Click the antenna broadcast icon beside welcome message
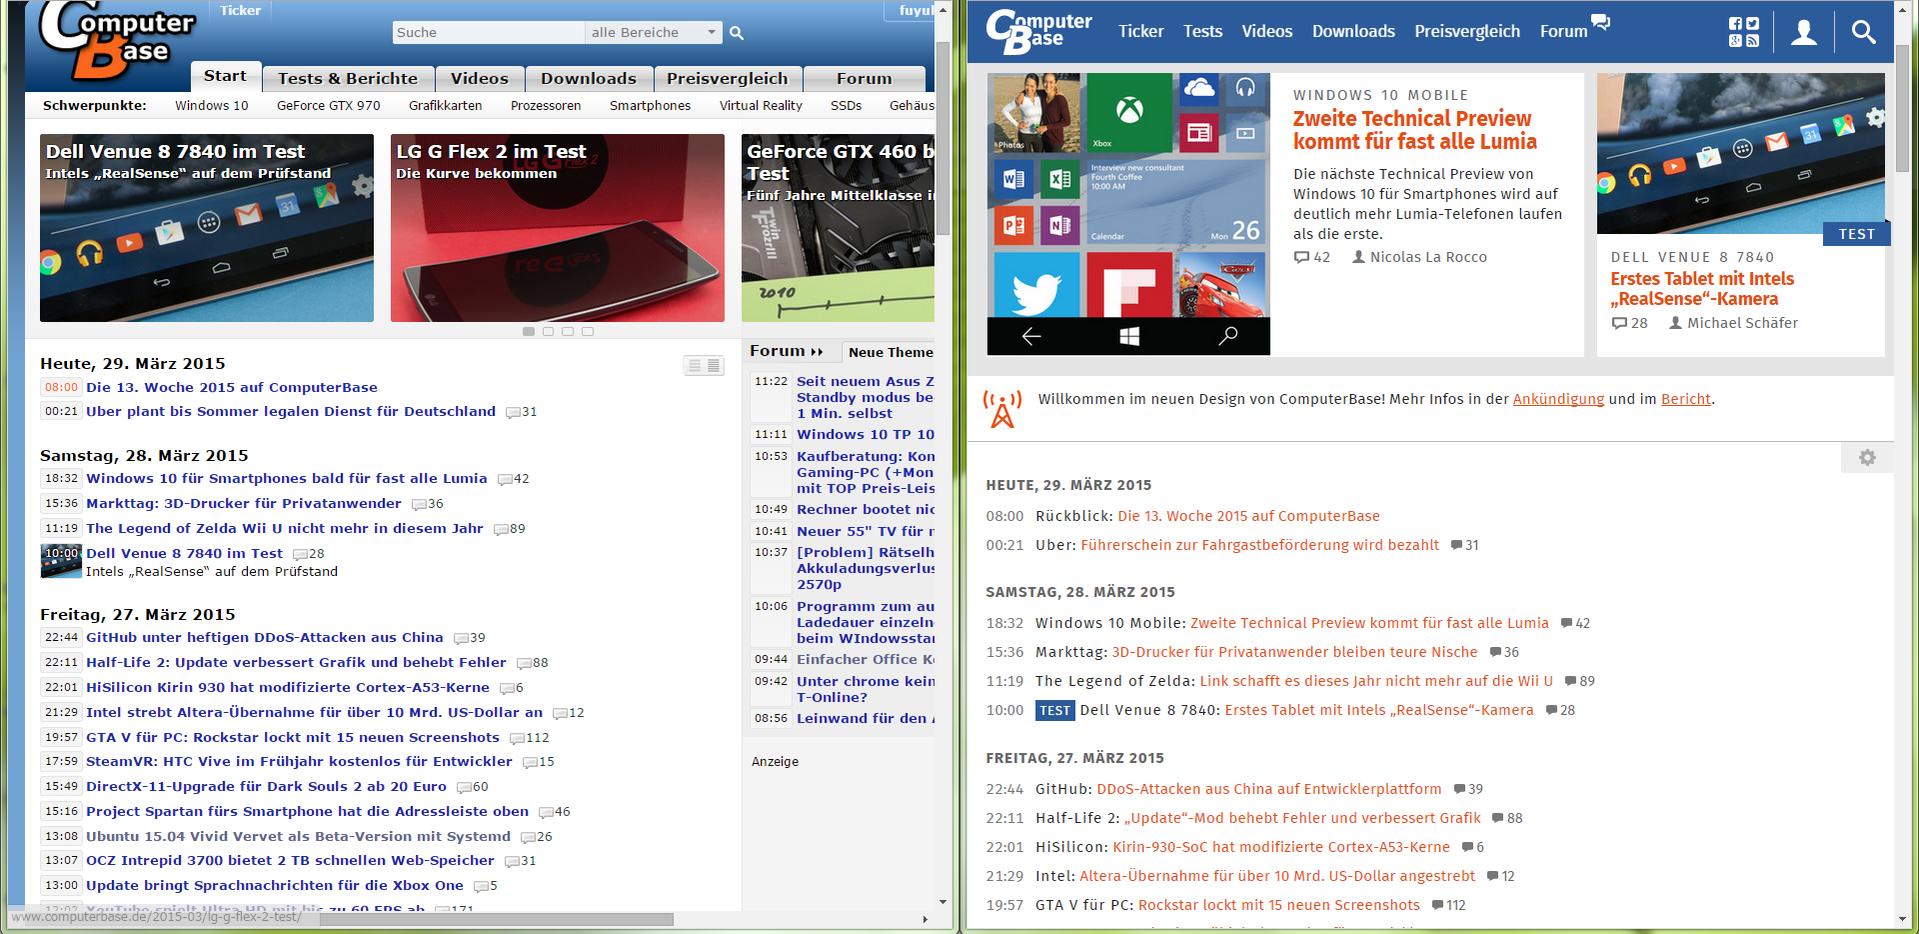The width and height of the screenshot is (1919, 934). tap(1002, 409)
